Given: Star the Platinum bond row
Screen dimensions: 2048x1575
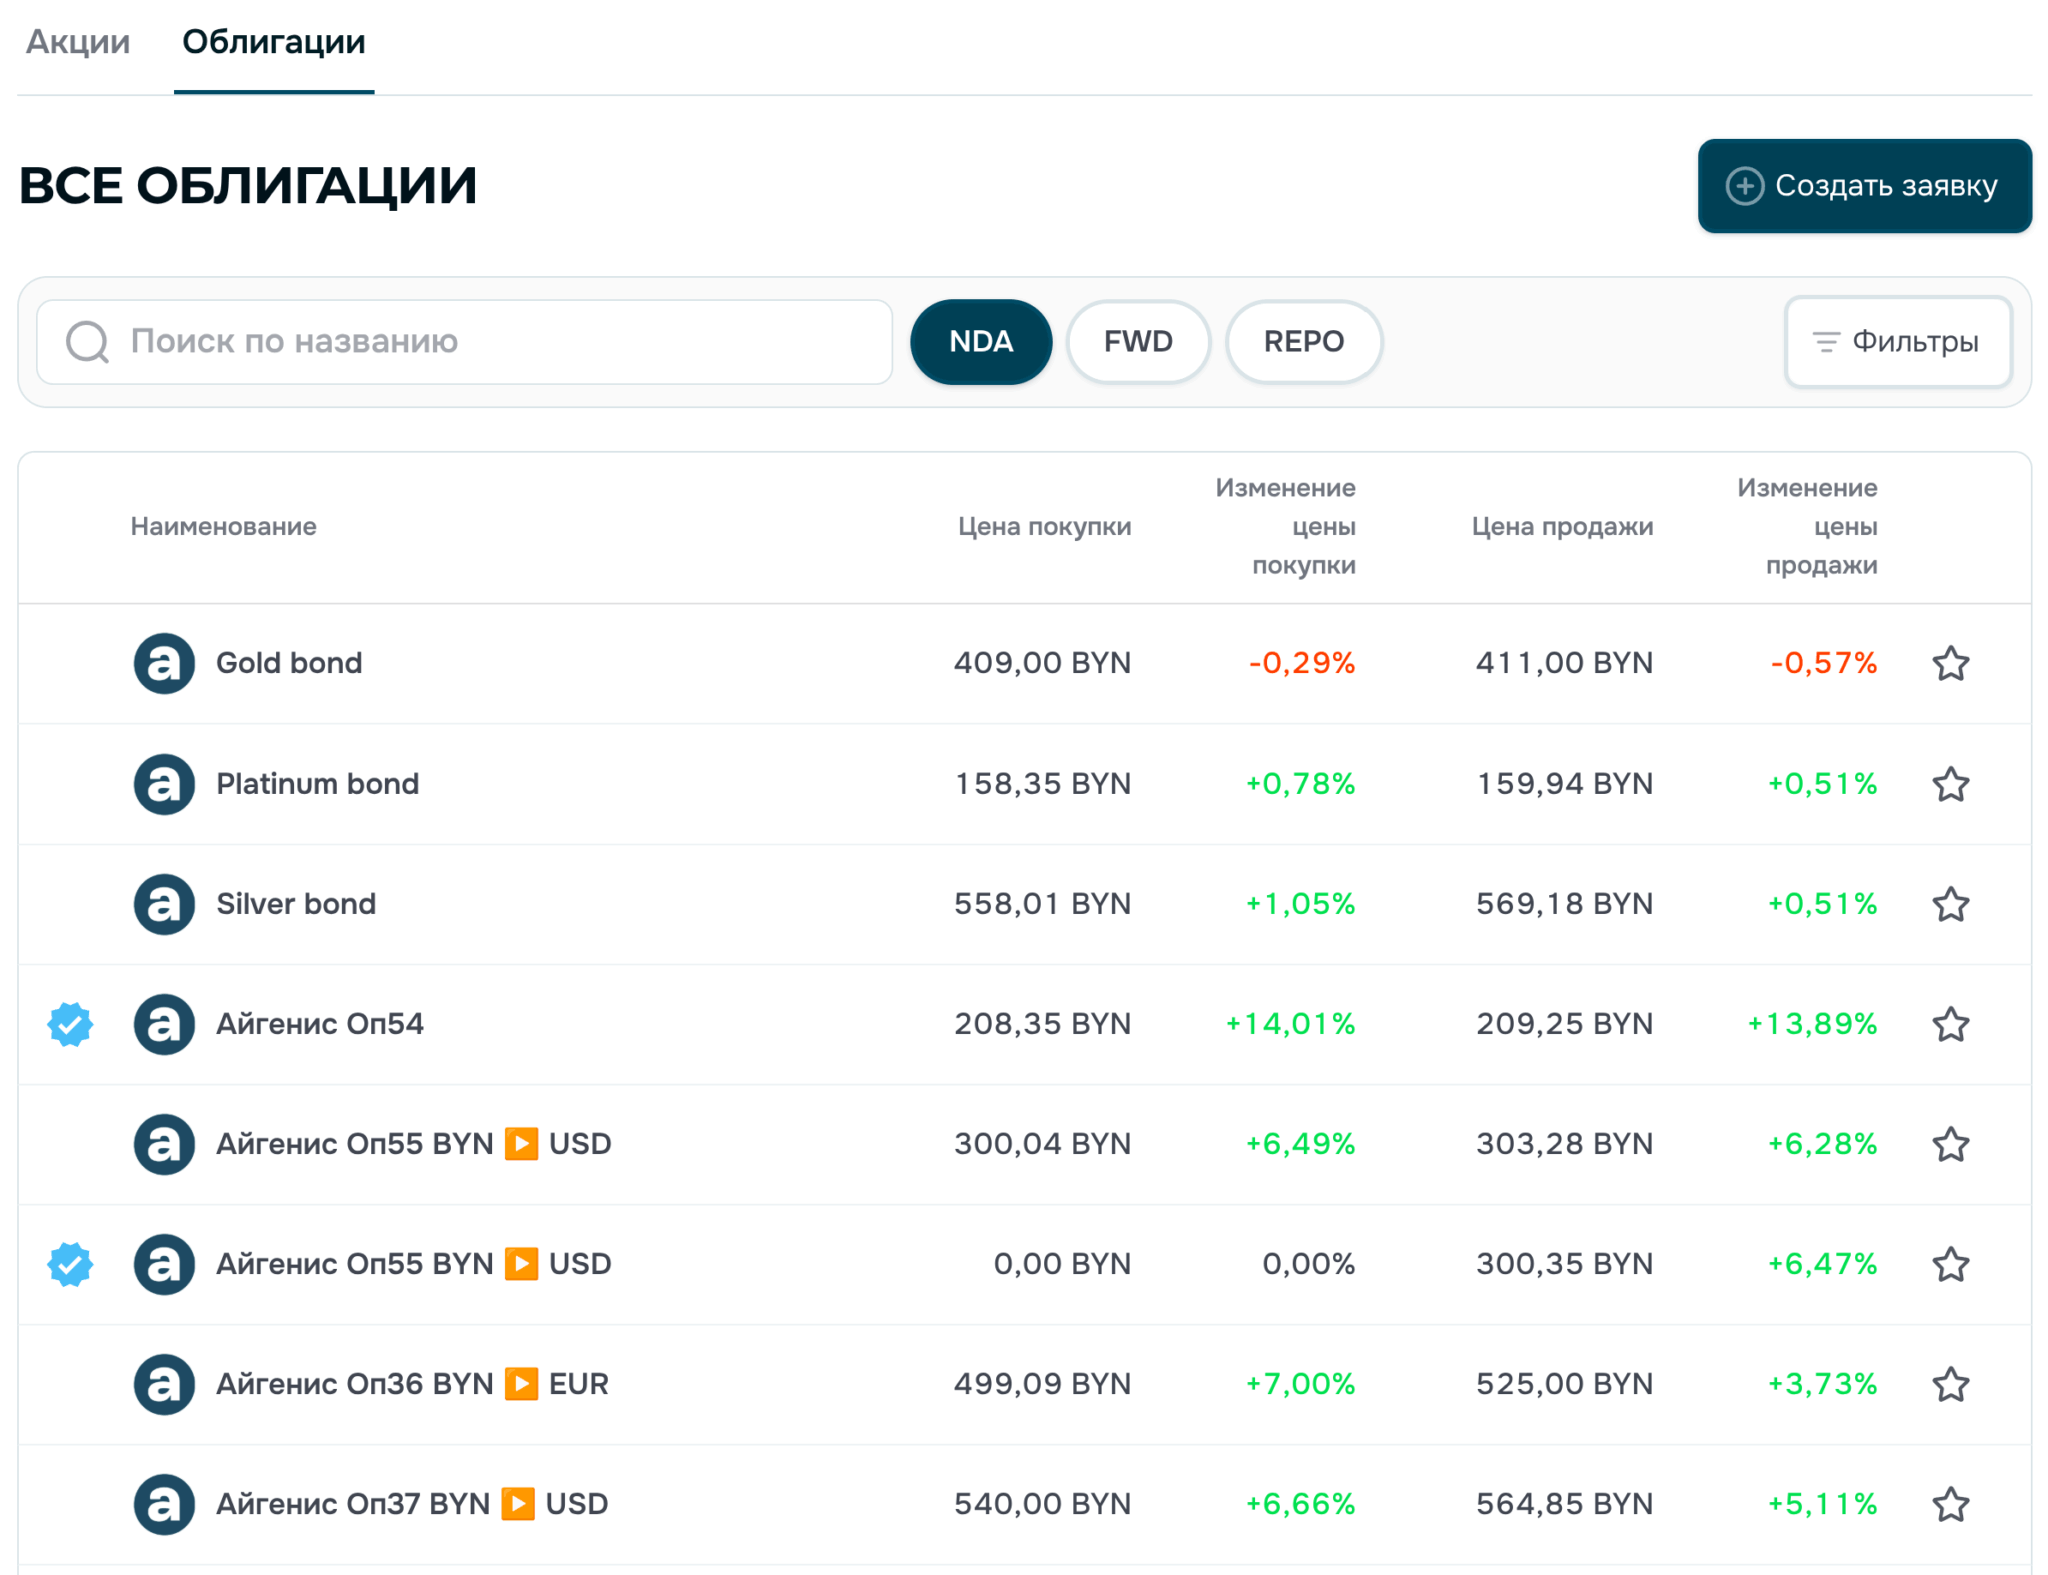Looking at the screenshot, I should tap(1950, 784).
